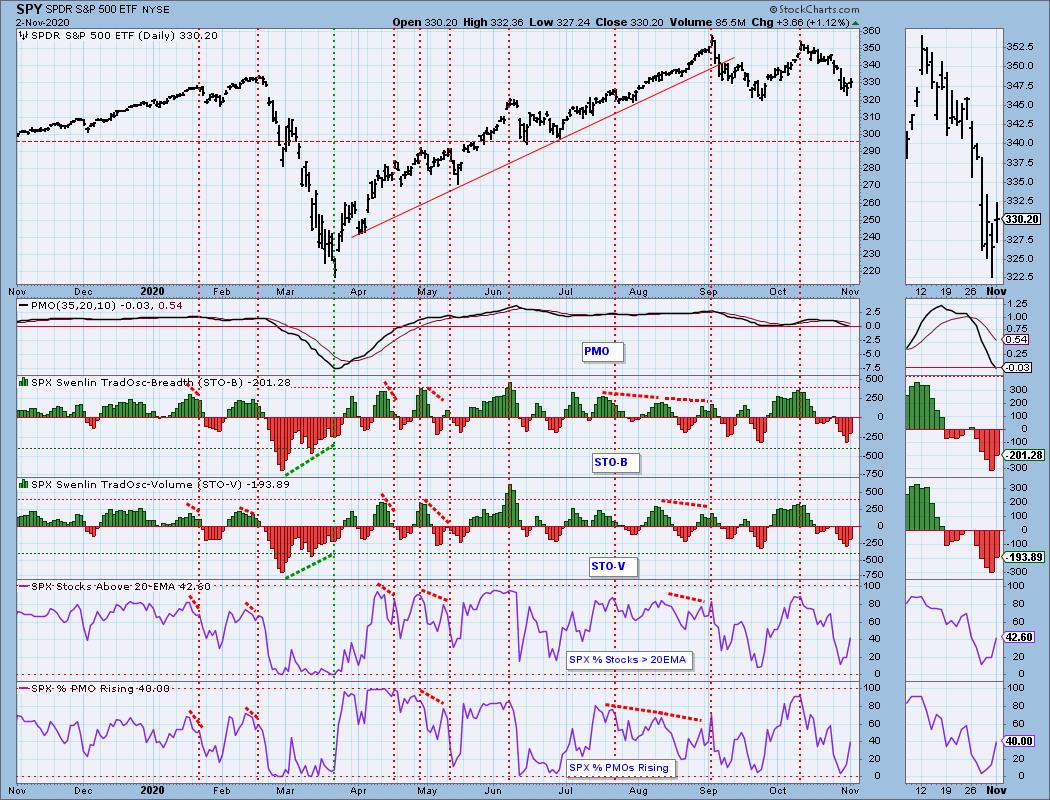This screenshot has height=800, width=1050.
Task: Click the 'Open 330.20' value in header
Action: [425, 22]
